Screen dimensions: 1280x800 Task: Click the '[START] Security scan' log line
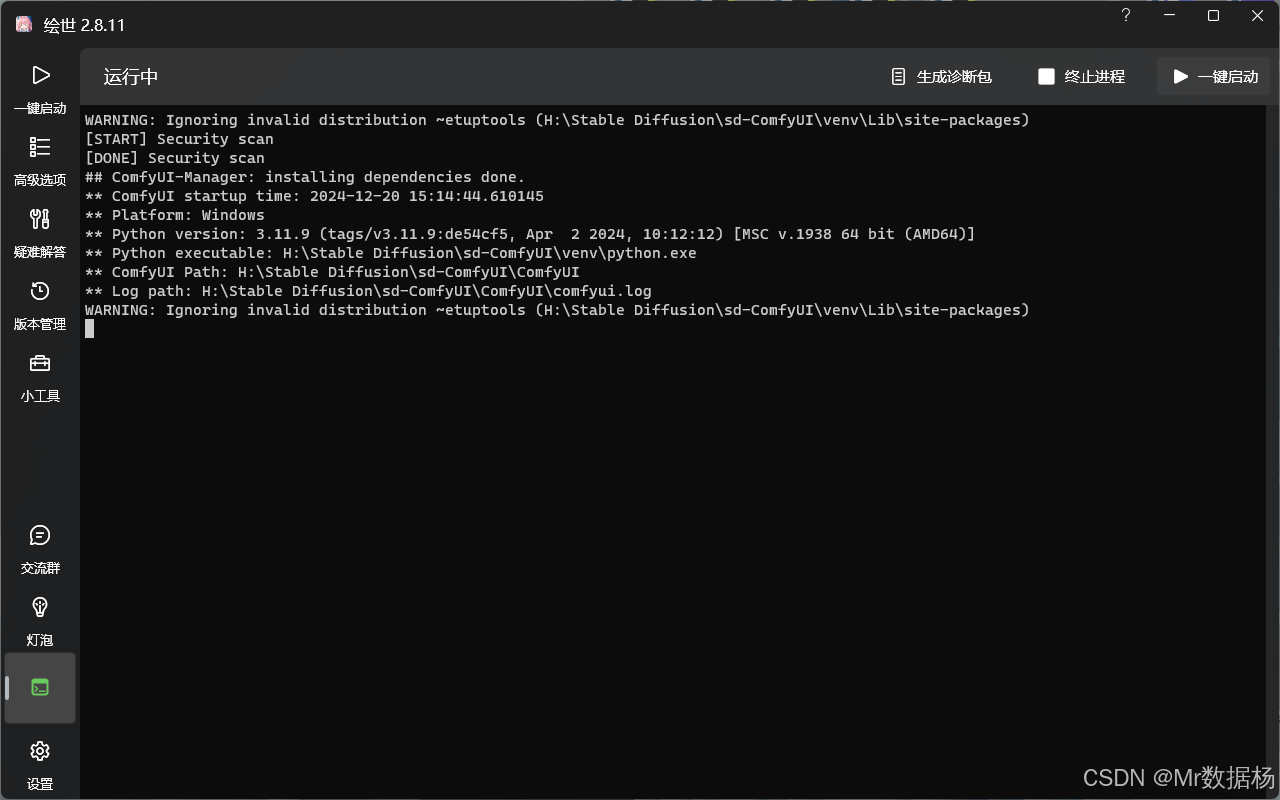pos(179,139)
